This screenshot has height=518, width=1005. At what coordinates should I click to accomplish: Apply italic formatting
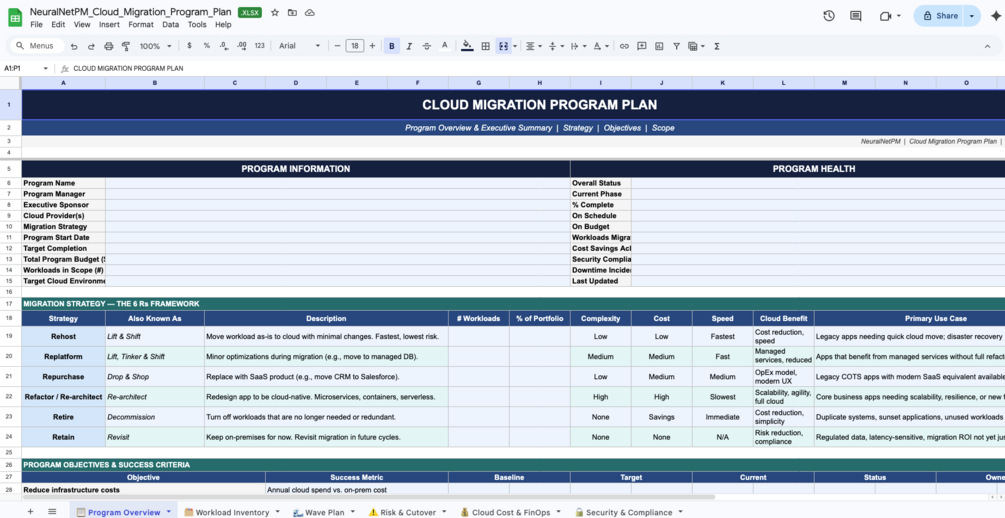[x=409, y=46]
